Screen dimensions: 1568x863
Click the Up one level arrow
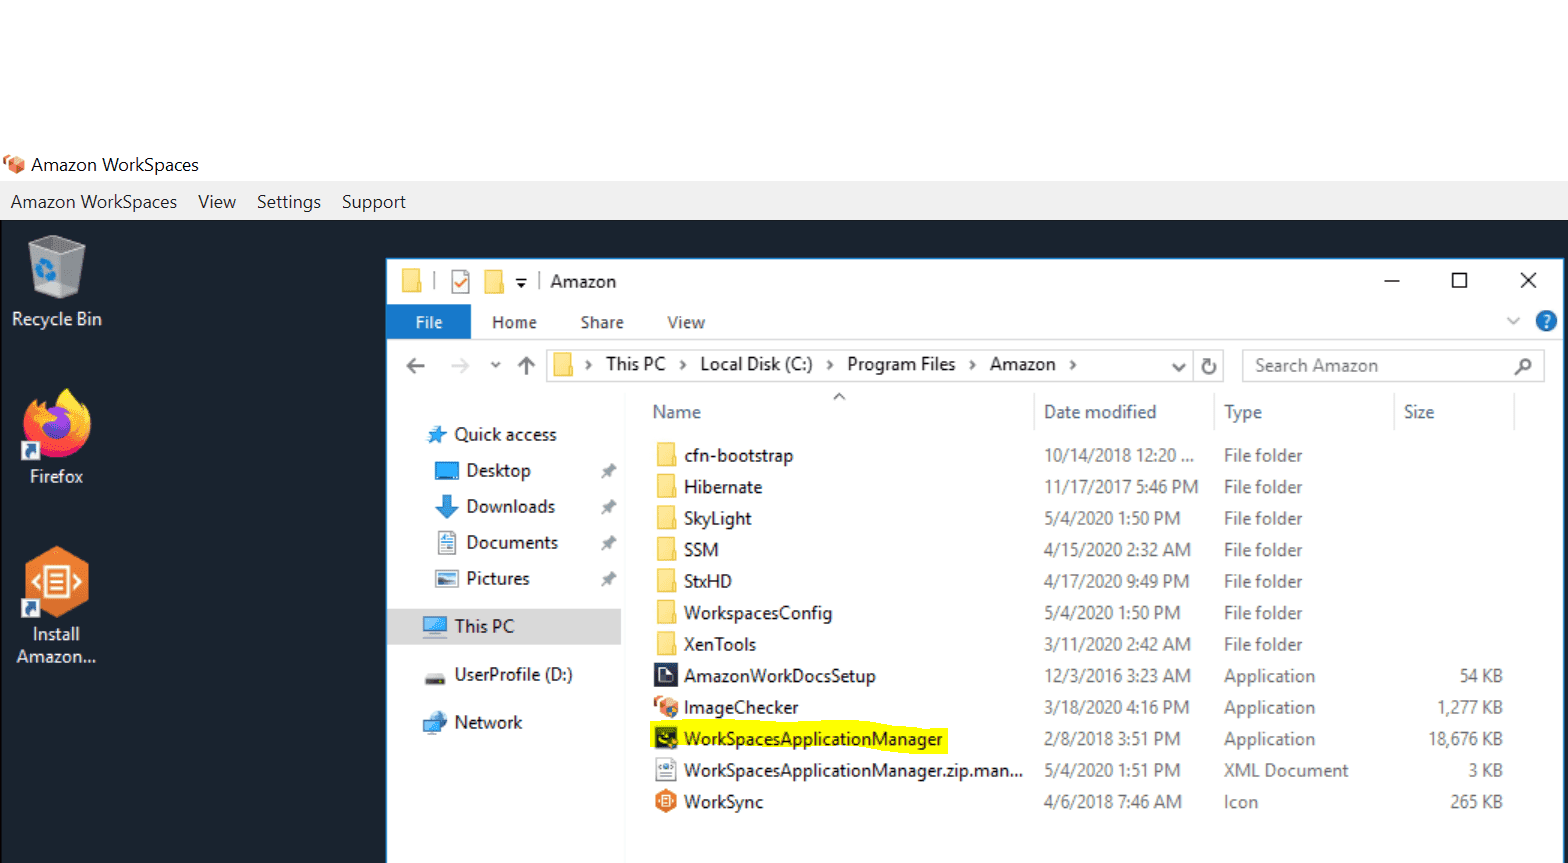526,366
